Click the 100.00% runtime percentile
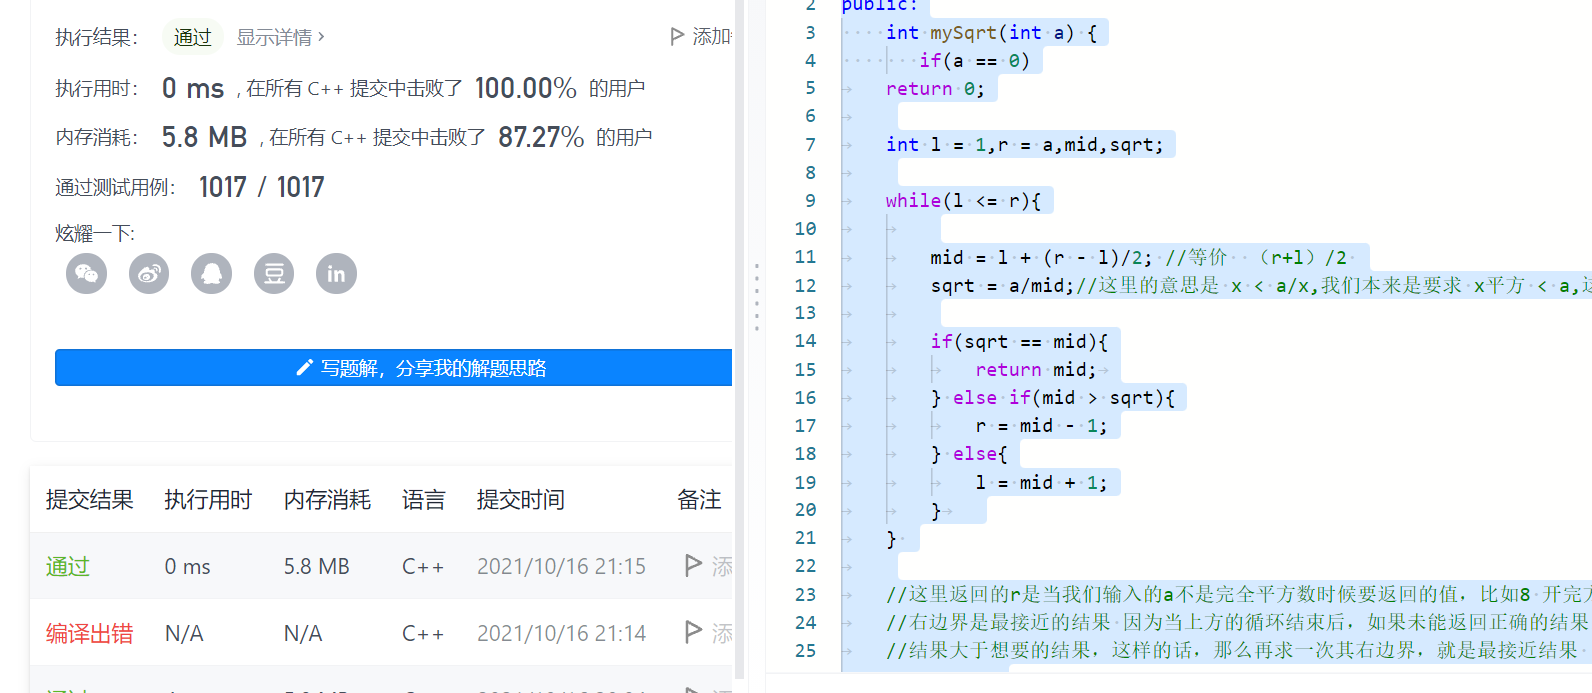This screenshot has width=1592, height=693. click(x=526, y=88)
